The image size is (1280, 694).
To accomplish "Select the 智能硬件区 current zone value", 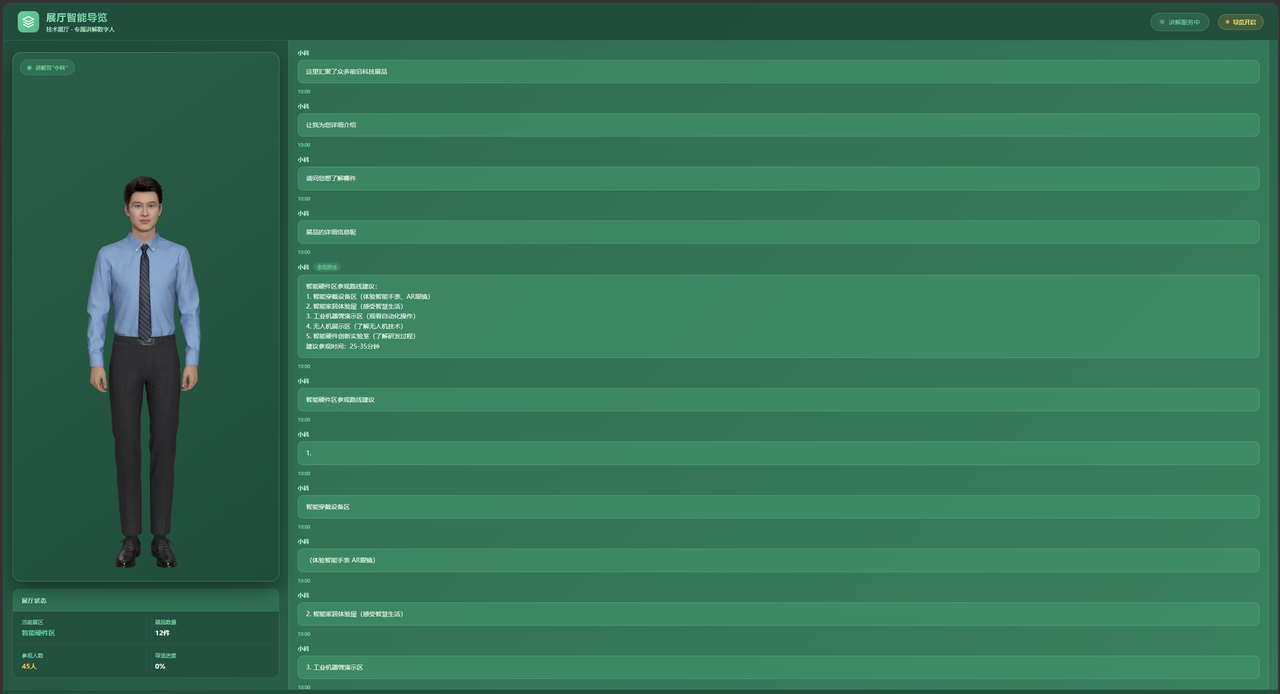I will [39, 633].
